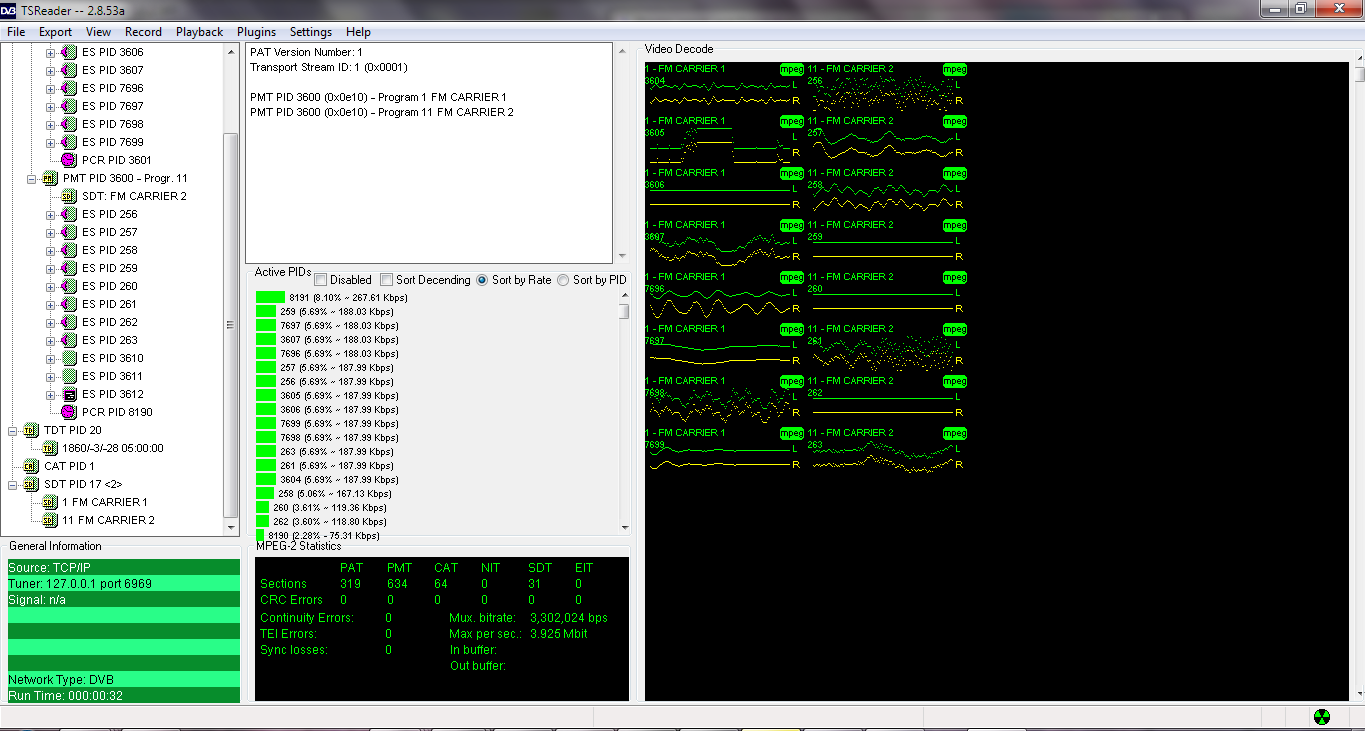Open the Record menu
Viewport: 1365px width, 731px height.
[143, 32]
